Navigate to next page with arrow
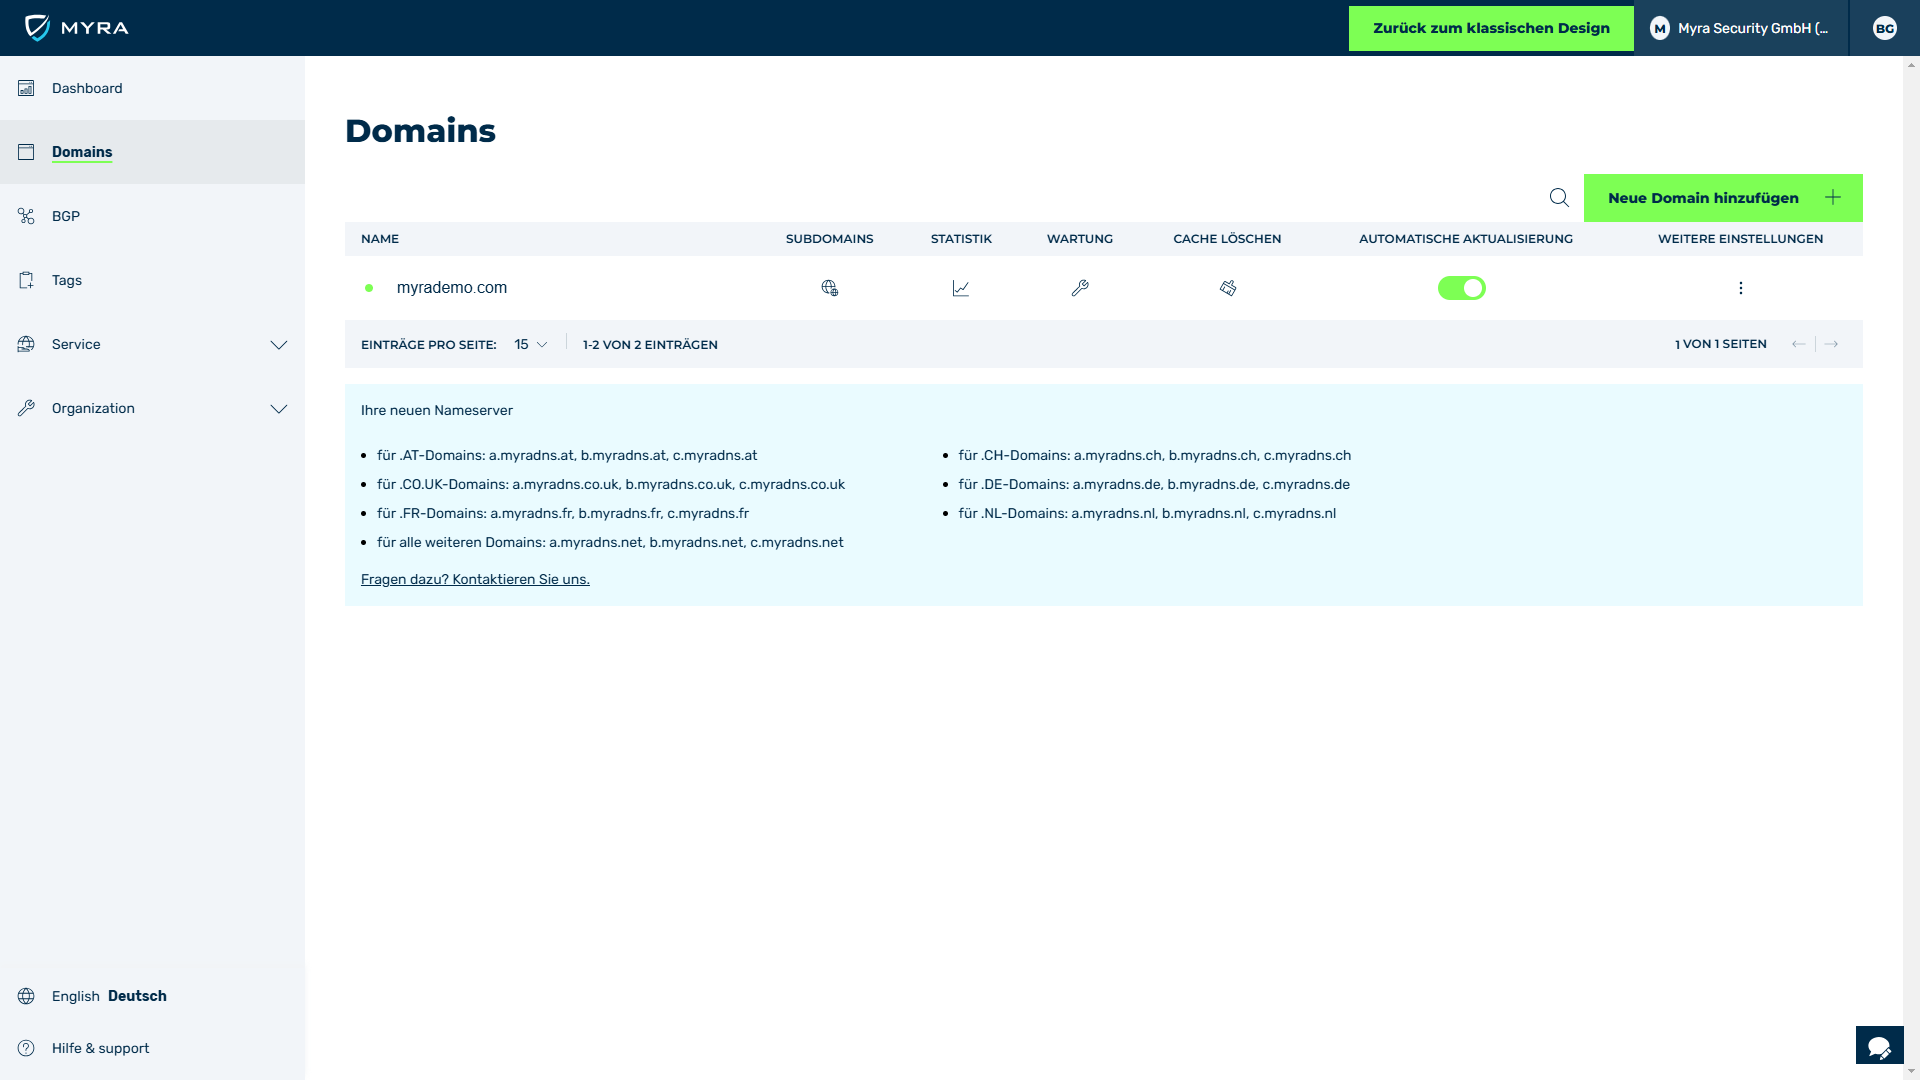The width and height of the screenshot is (1920, 1080). point(1832,343)
